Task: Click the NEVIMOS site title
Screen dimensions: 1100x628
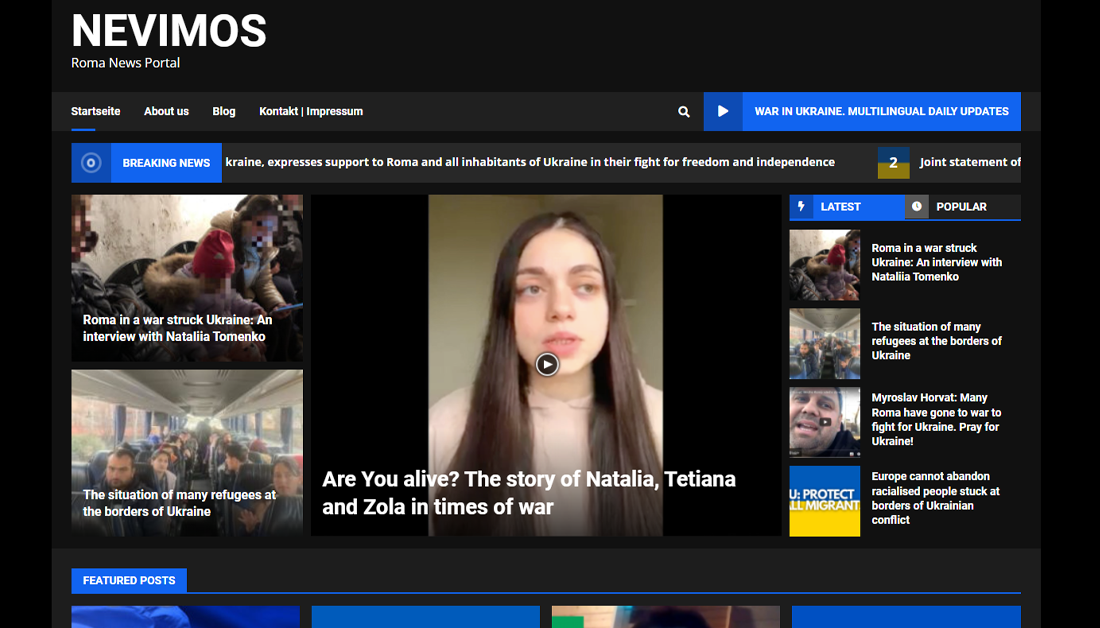Action: click(169, 31)
